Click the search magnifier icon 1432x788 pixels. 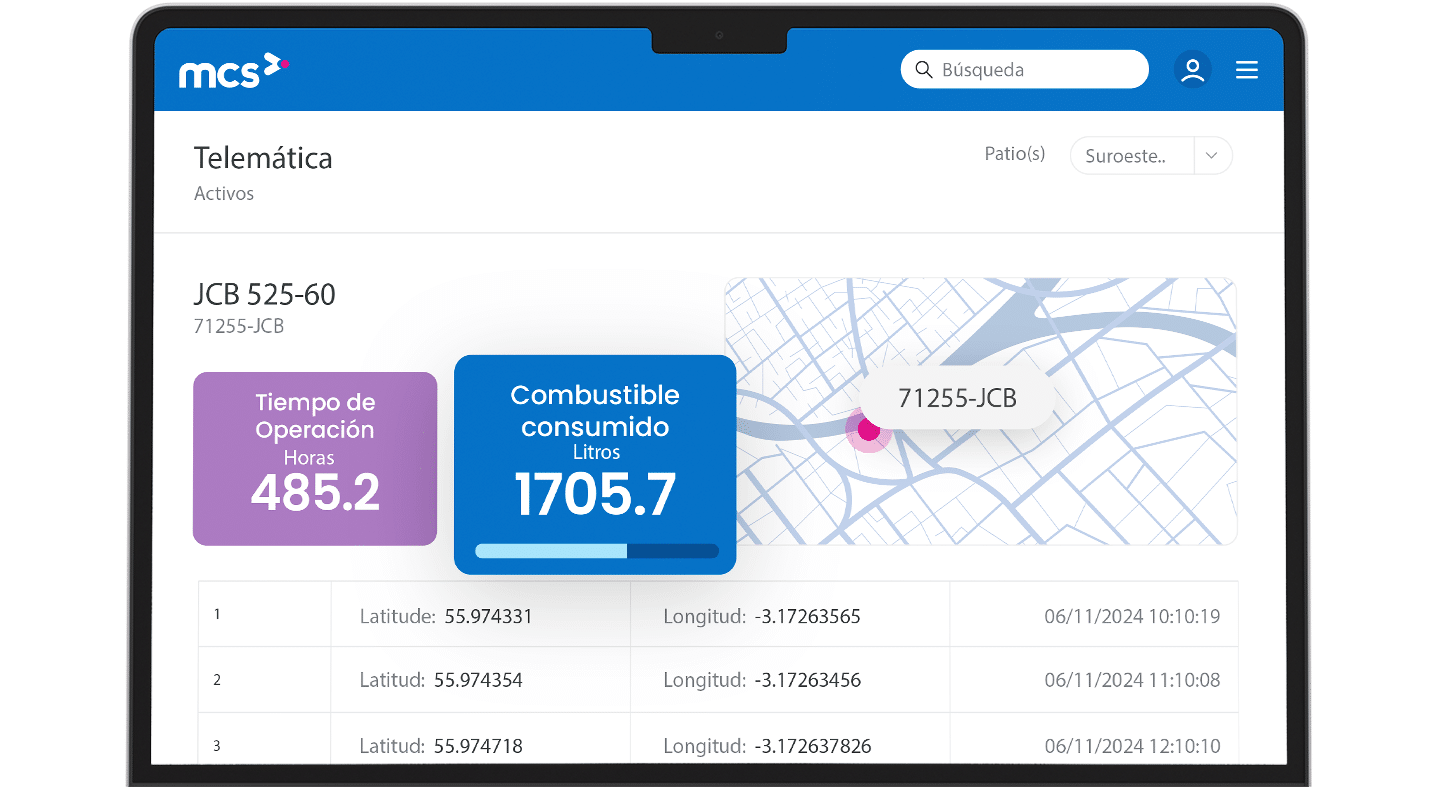pyautogui.click(x=924, y=70)
